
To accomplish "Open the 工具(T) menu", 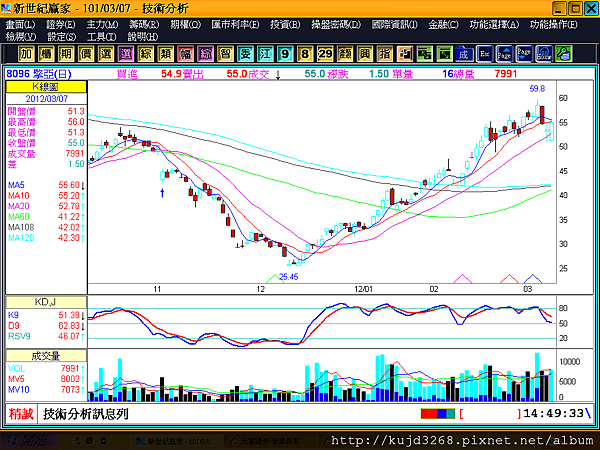I will pyautogui.click(x=101, y=37).
